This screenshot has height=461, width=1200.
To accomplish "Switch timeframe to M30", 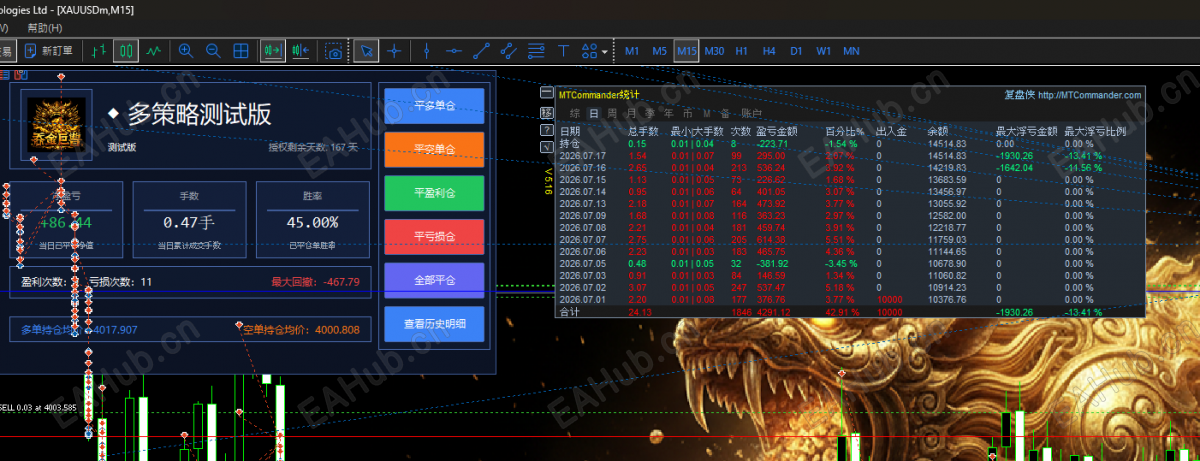I will click(714, 50).
